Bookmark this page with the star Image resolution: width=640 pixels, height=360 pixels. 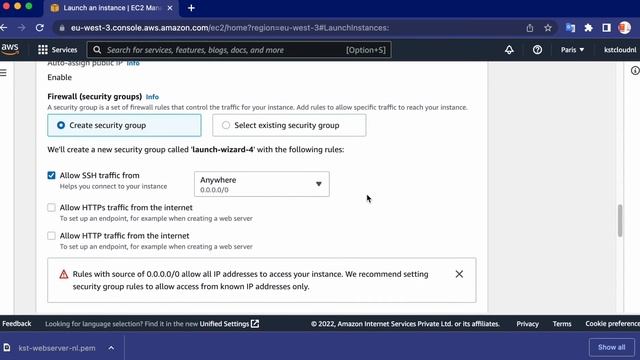548,28
